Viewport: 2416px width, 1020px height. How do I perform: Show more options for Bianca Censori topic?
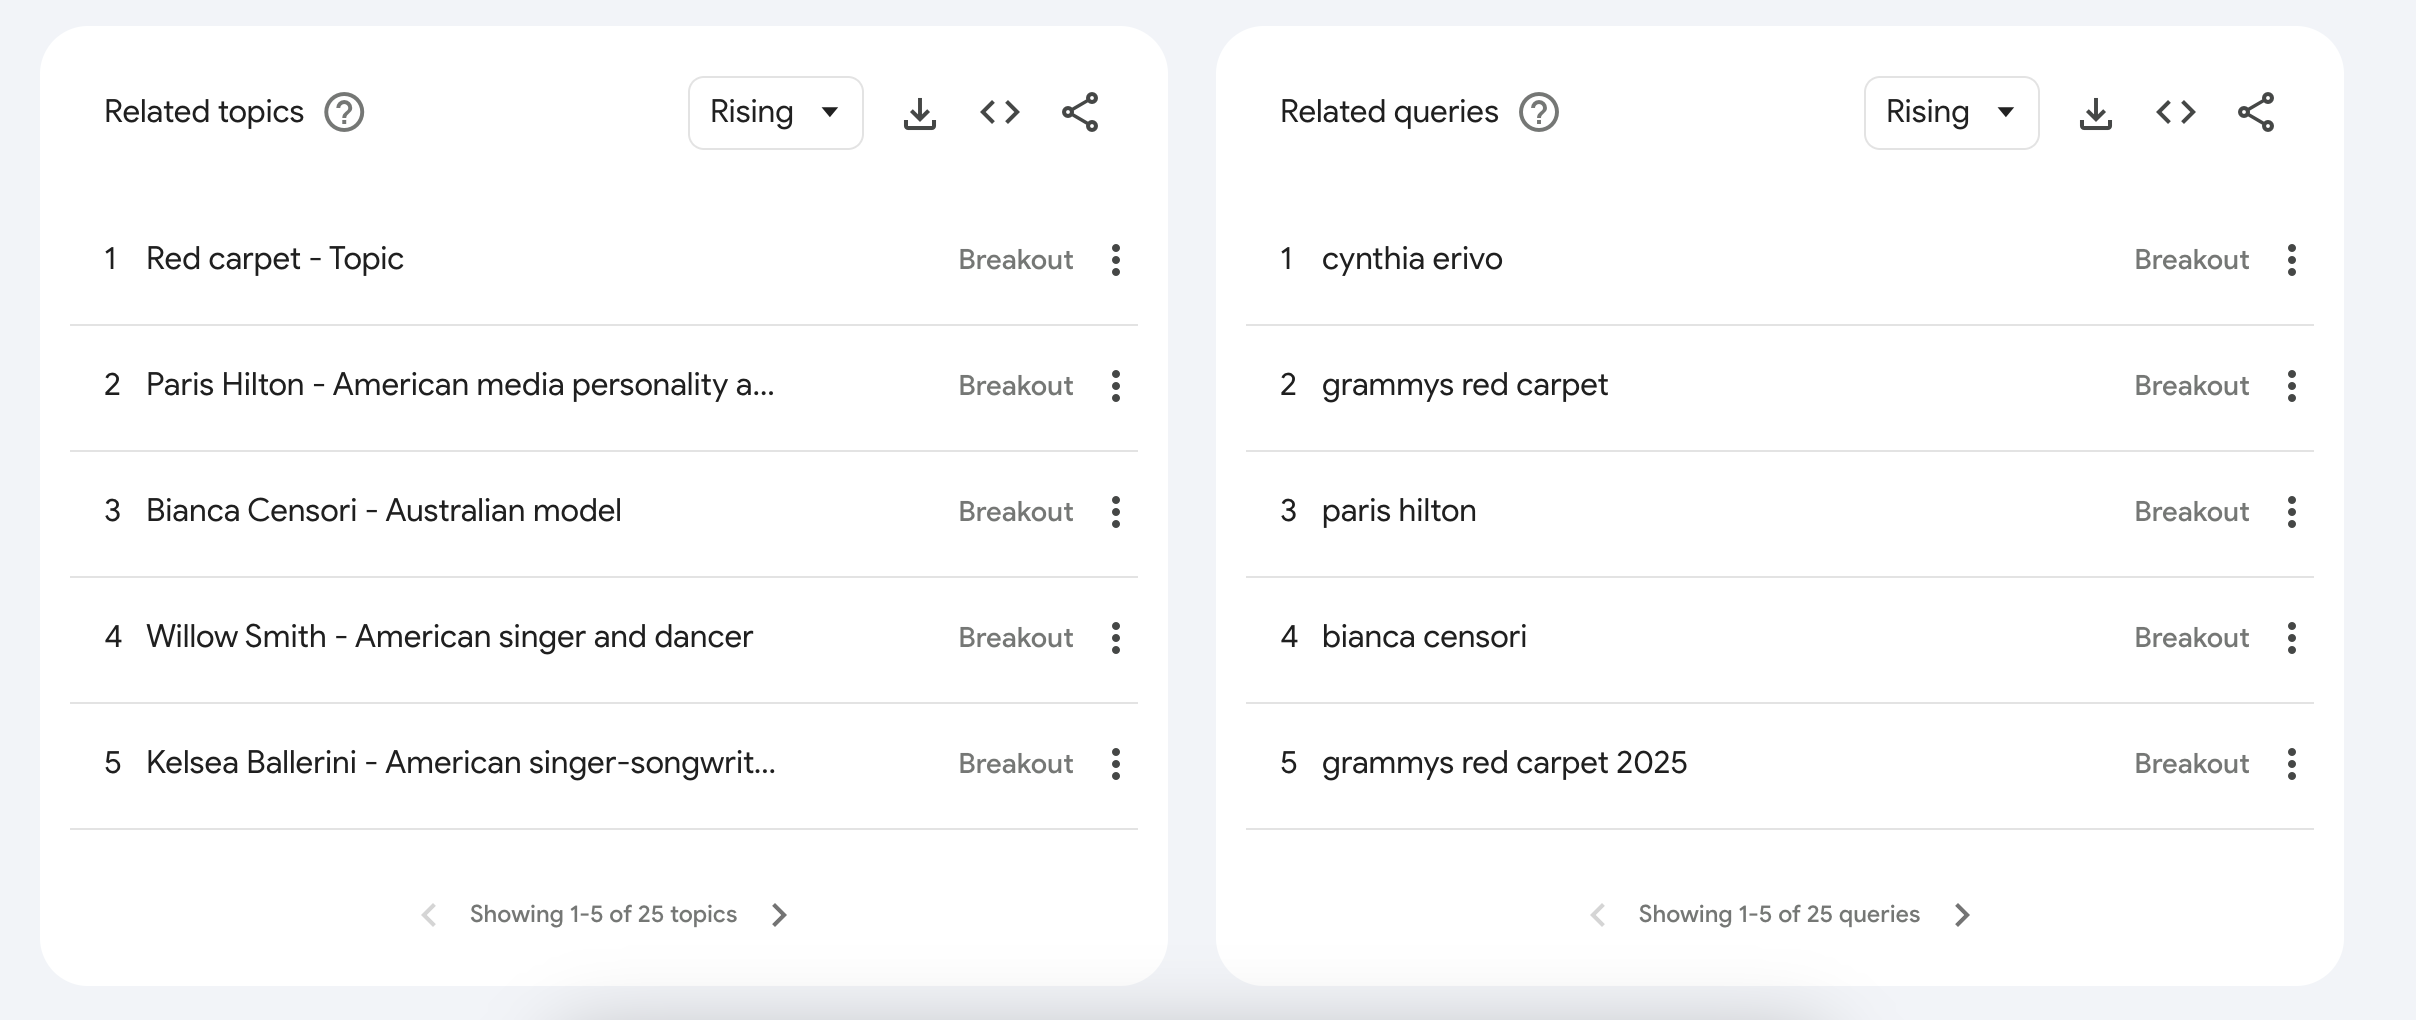pos(1116,512)
